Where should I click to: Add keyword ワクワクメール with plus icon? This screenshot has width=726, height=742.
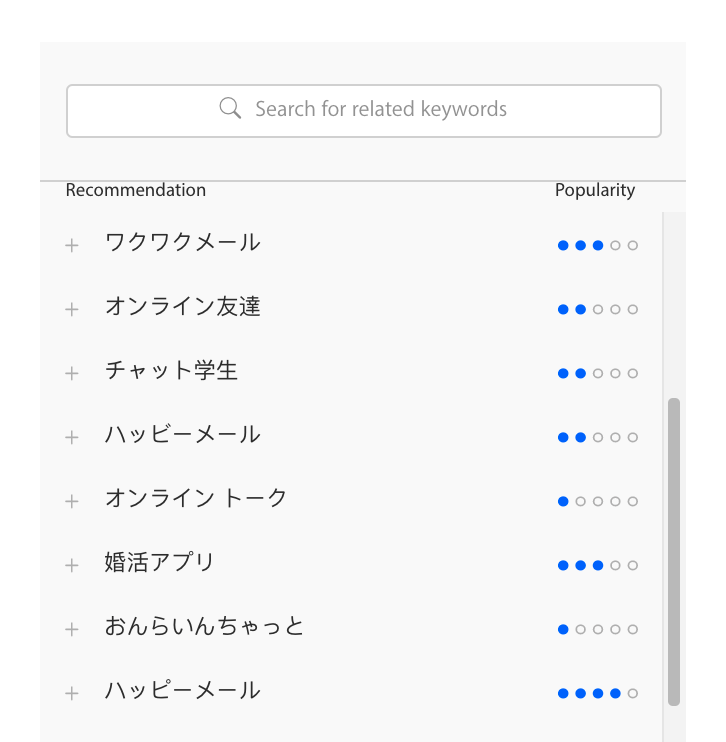[72, 246]
